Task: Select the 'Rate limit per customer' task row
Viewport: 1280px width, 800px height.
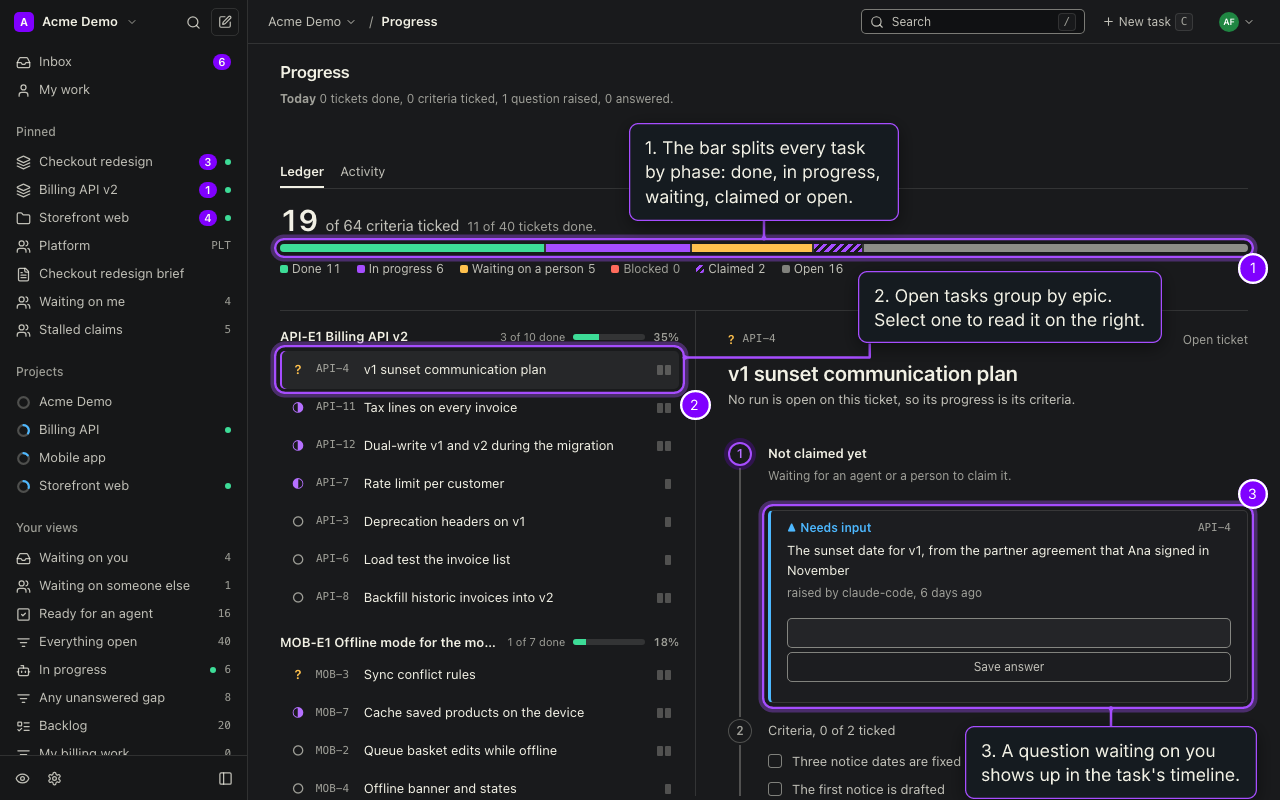Action: coord(480,484)
